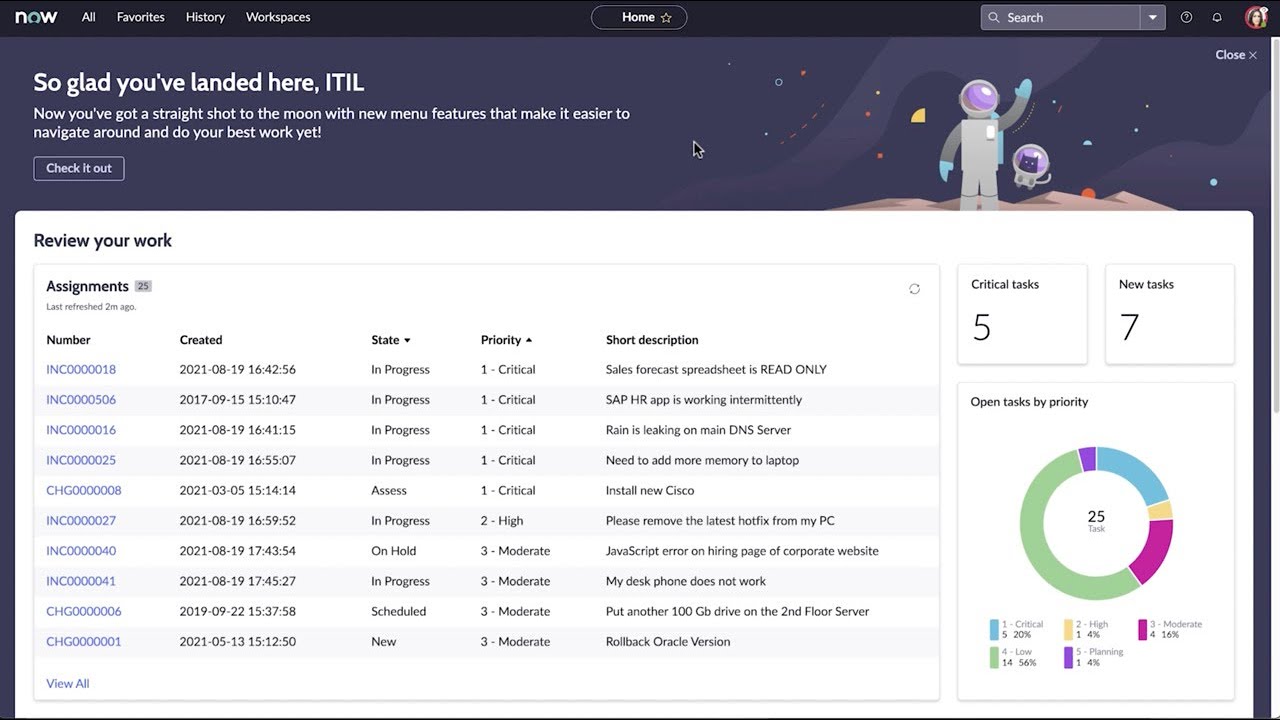
Task: Open the State column sort arrow
Action: point(407,341)
